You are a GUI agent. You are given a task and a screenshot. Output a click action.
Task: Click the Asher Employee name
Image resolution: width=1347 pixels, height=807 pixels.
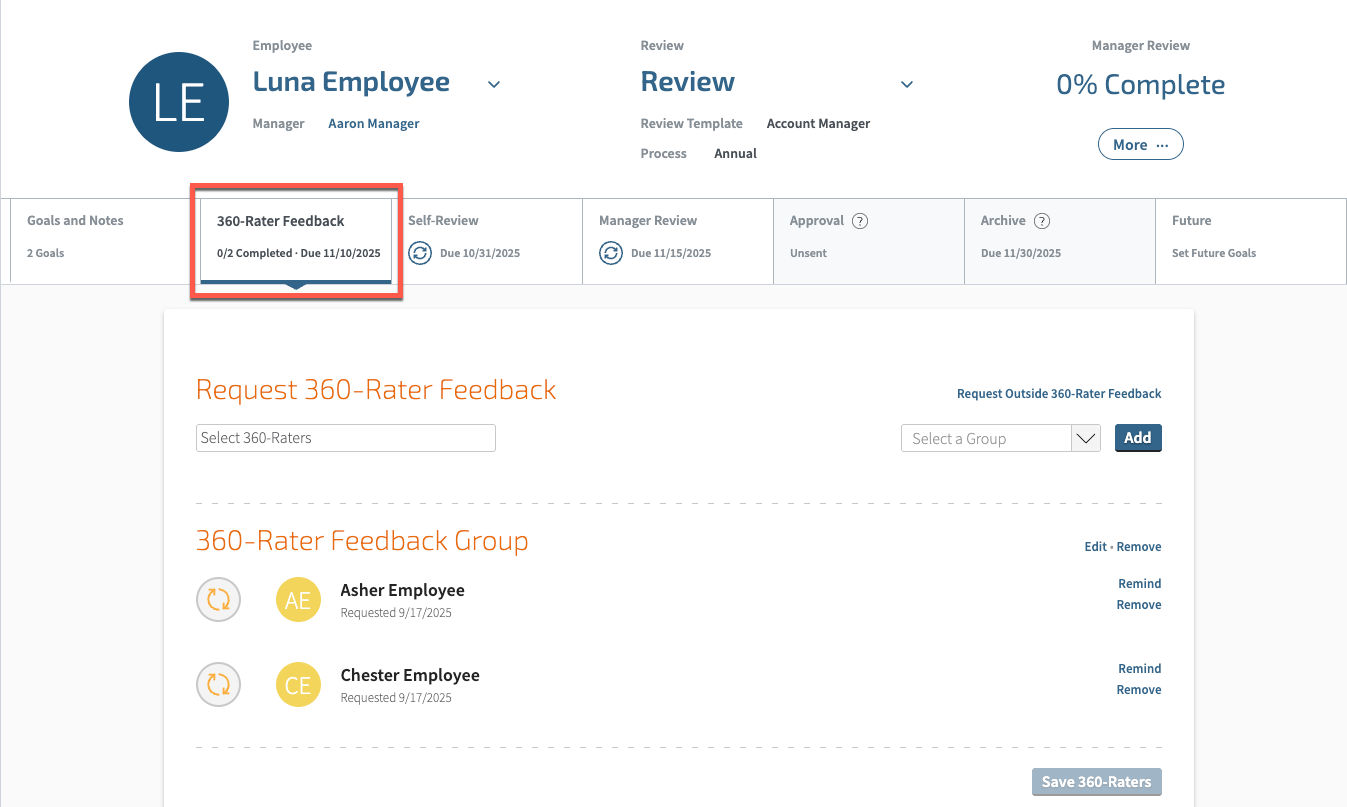402,590
